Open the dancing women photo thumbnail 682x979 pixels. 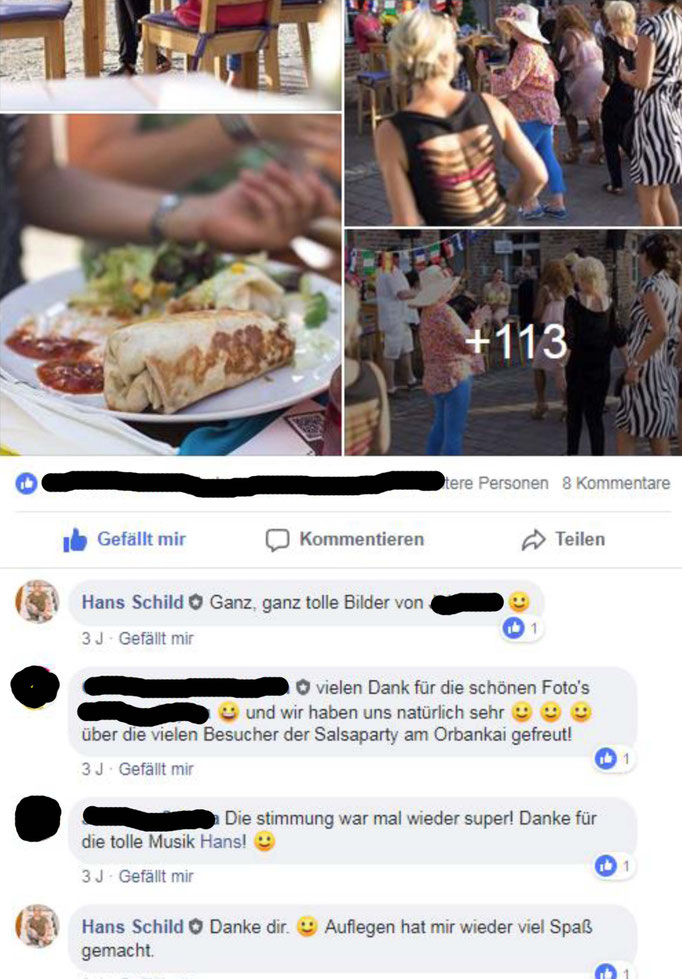513,112
